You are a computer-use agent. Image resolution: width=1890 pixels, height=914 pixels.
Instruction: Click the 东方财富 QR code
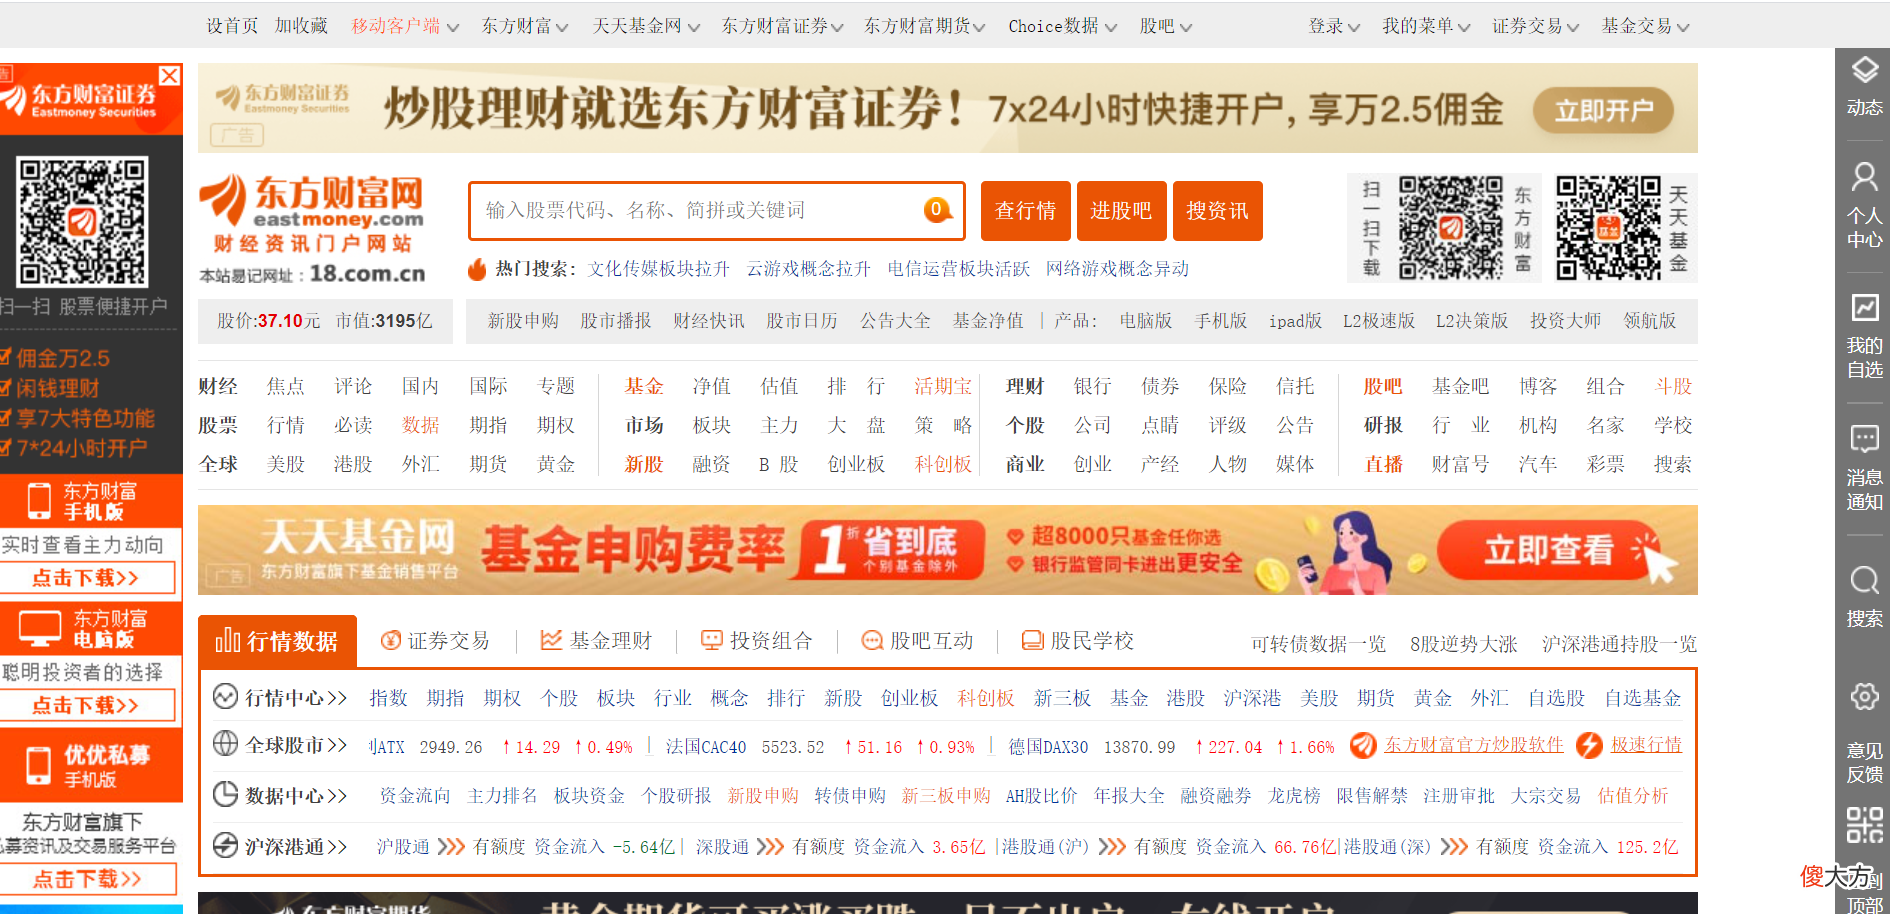tap(1450, 228)
